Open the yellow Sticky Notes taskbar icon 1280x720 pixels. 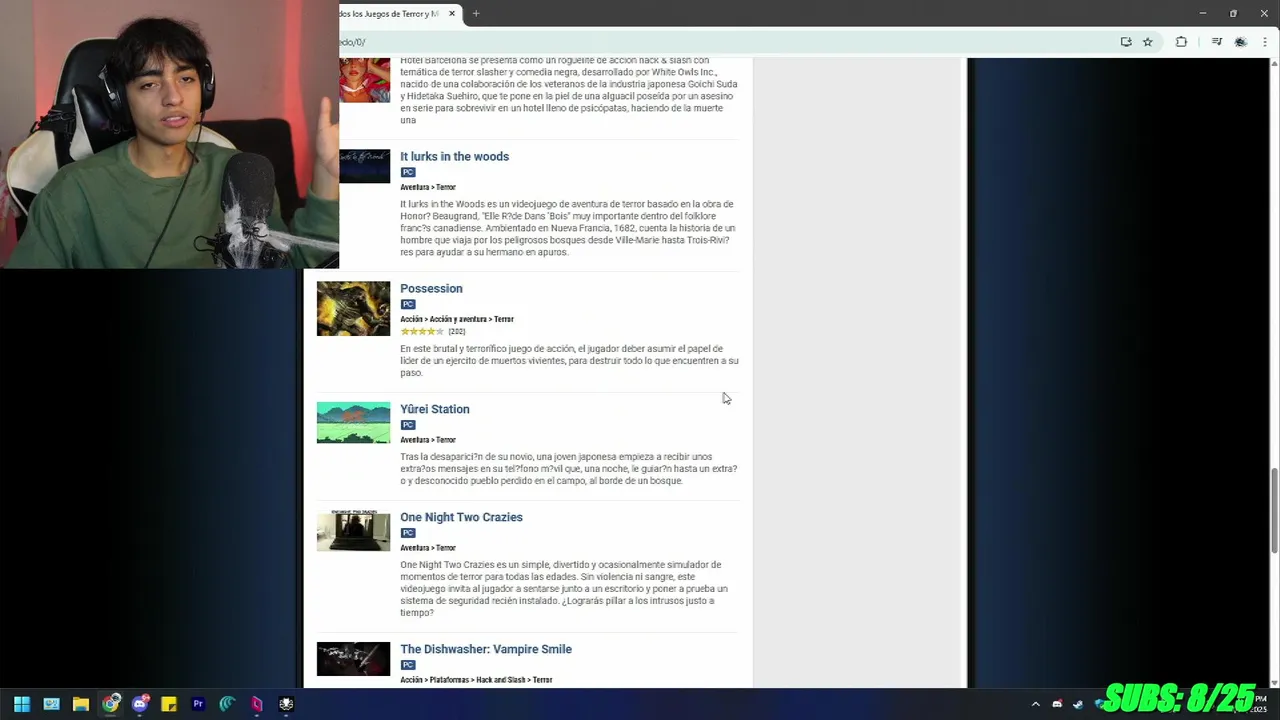169,704
